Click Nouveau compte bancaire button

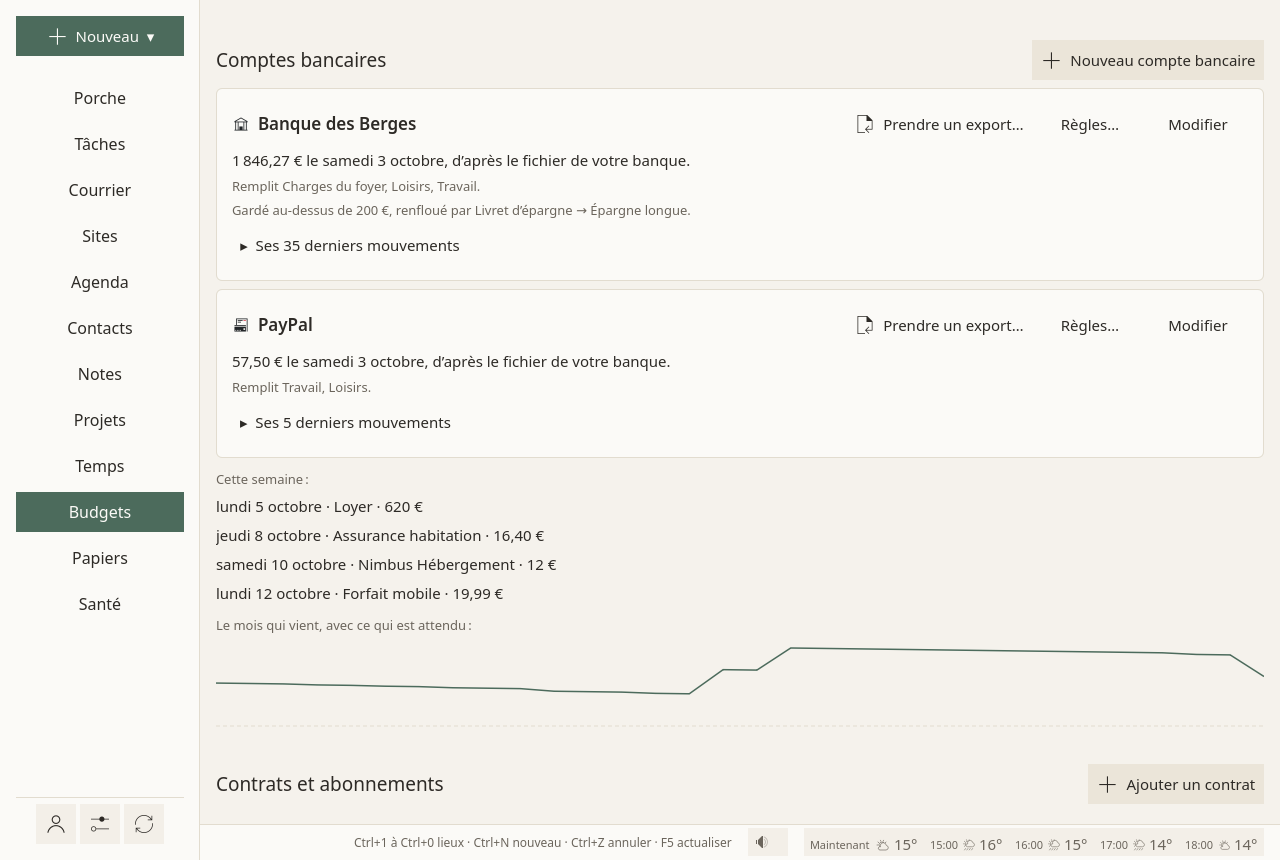pos(1148,60)
